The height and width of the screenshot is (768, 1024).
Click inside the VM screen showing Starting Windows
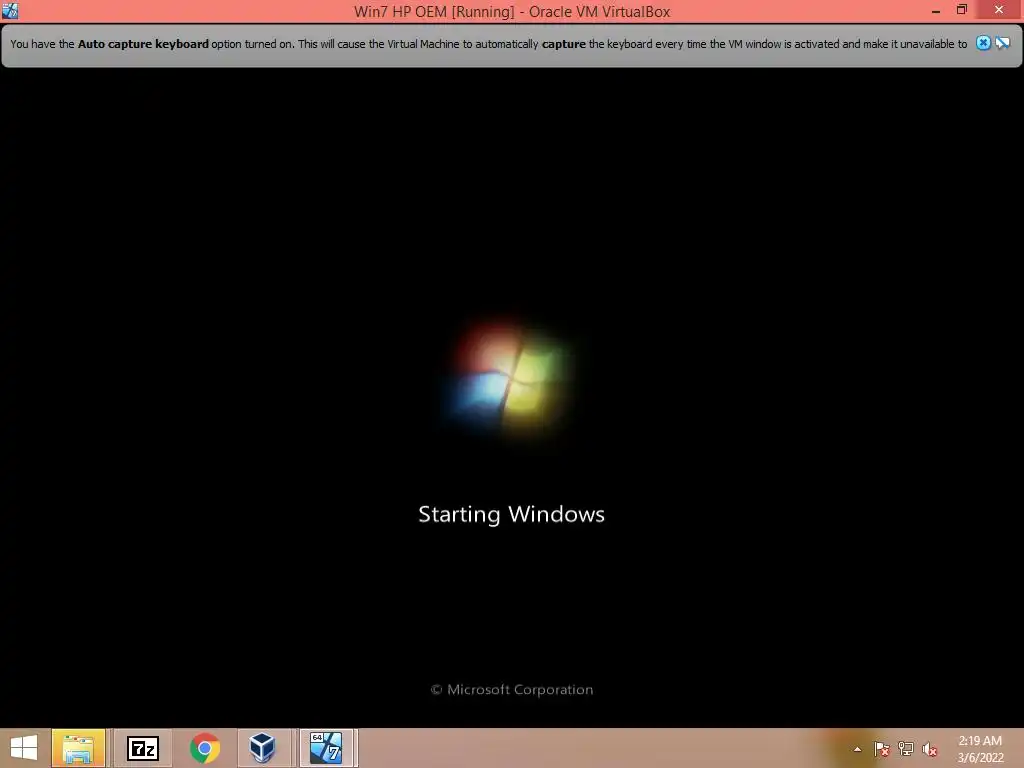(x=512, y=398)
